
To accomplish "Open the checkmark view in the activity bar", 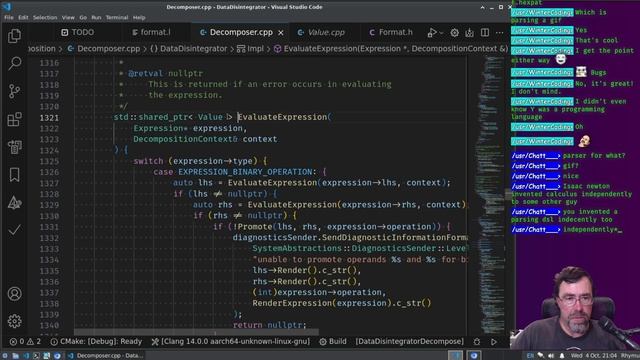I will (x=14, y=230).
